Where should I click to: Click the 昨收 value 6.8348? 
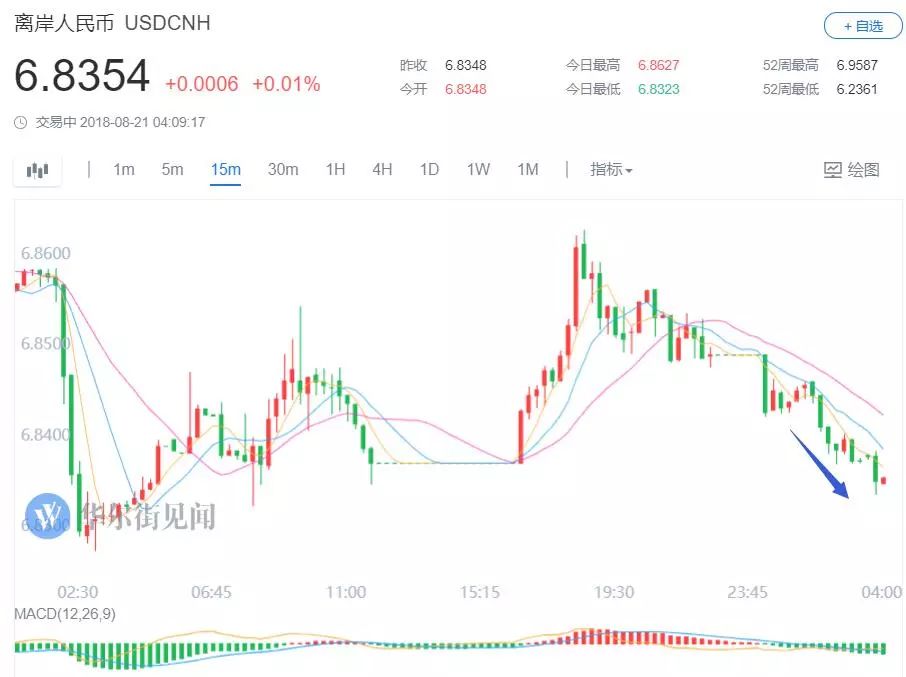(465, 65)
